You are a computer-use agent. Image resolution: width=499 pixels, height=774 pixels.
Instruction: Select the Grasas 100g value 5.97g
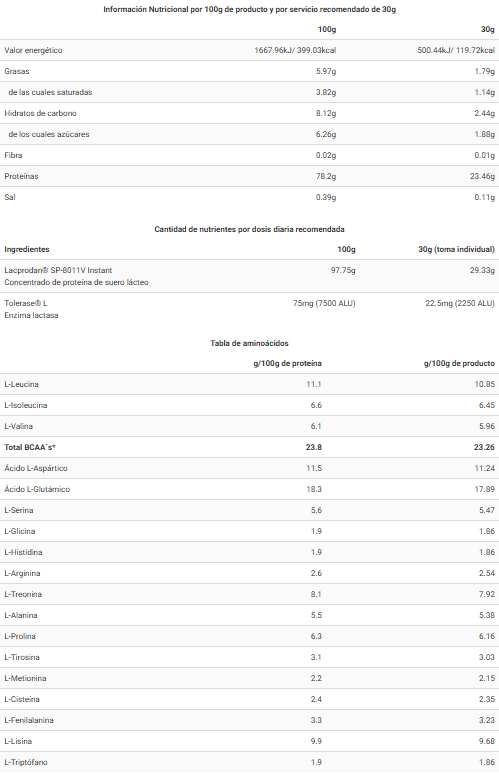click(x=326, y=71)
